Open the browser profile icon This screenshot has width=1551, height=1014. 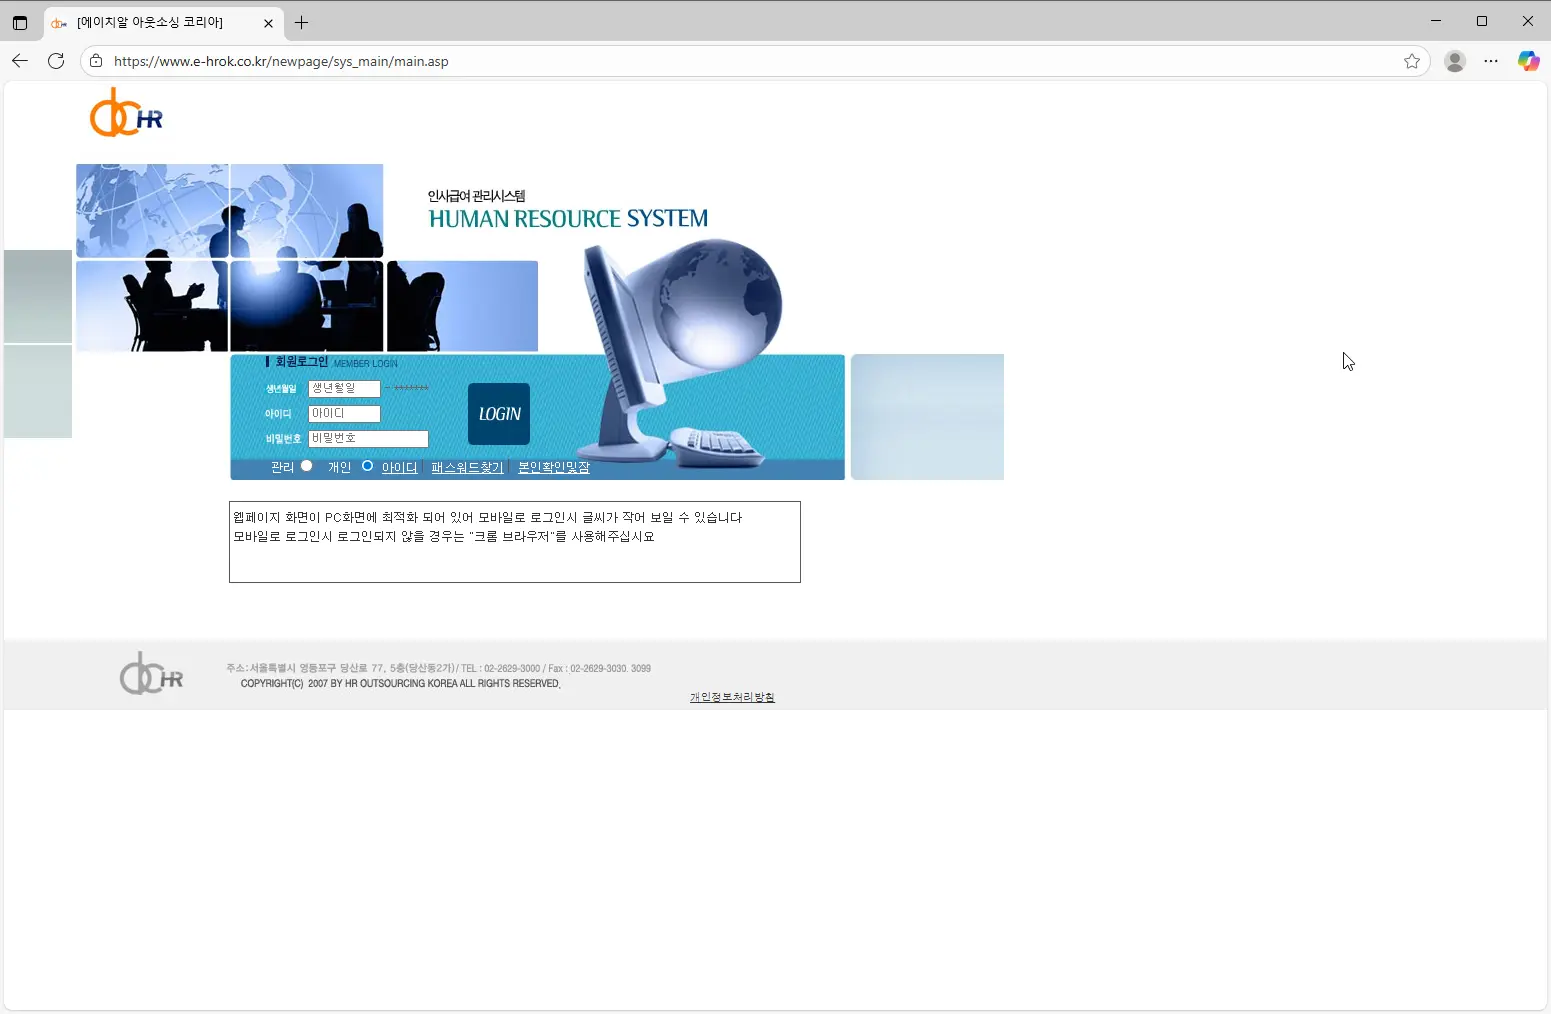pos(1455,61)
